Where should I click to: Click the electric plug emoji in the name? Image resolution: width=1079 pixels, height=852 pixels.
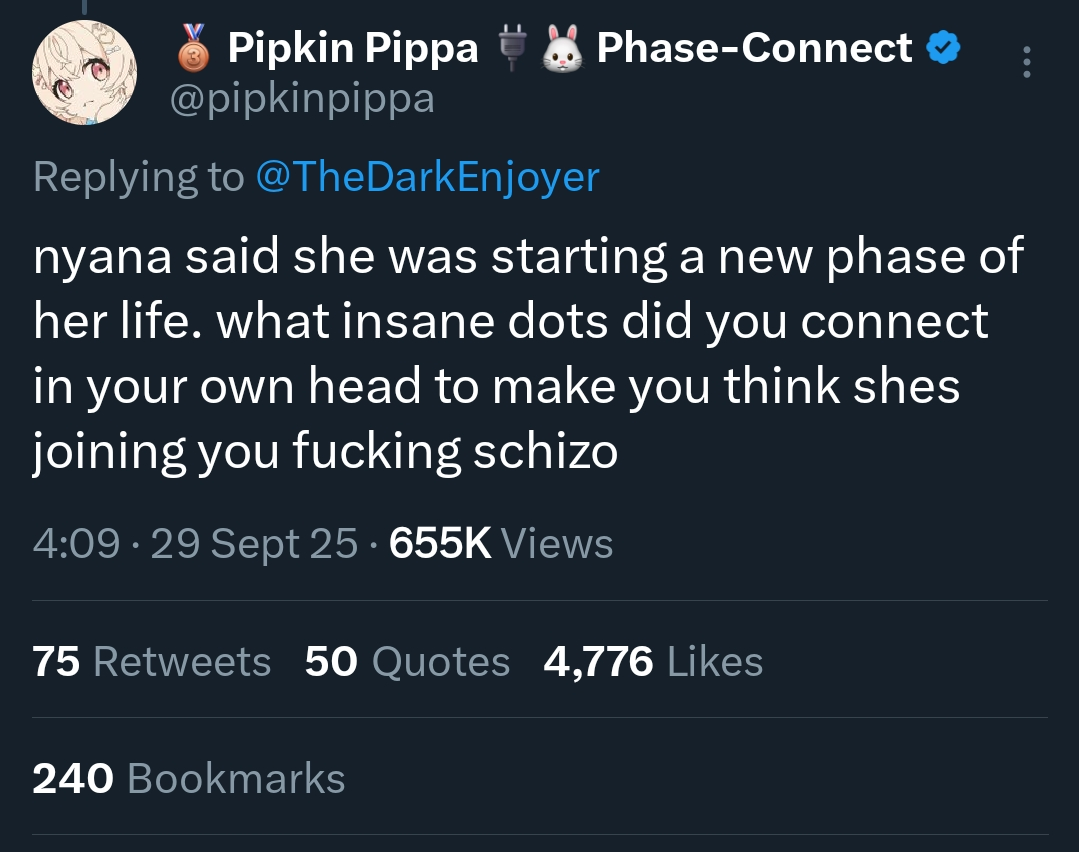(511, 48)
